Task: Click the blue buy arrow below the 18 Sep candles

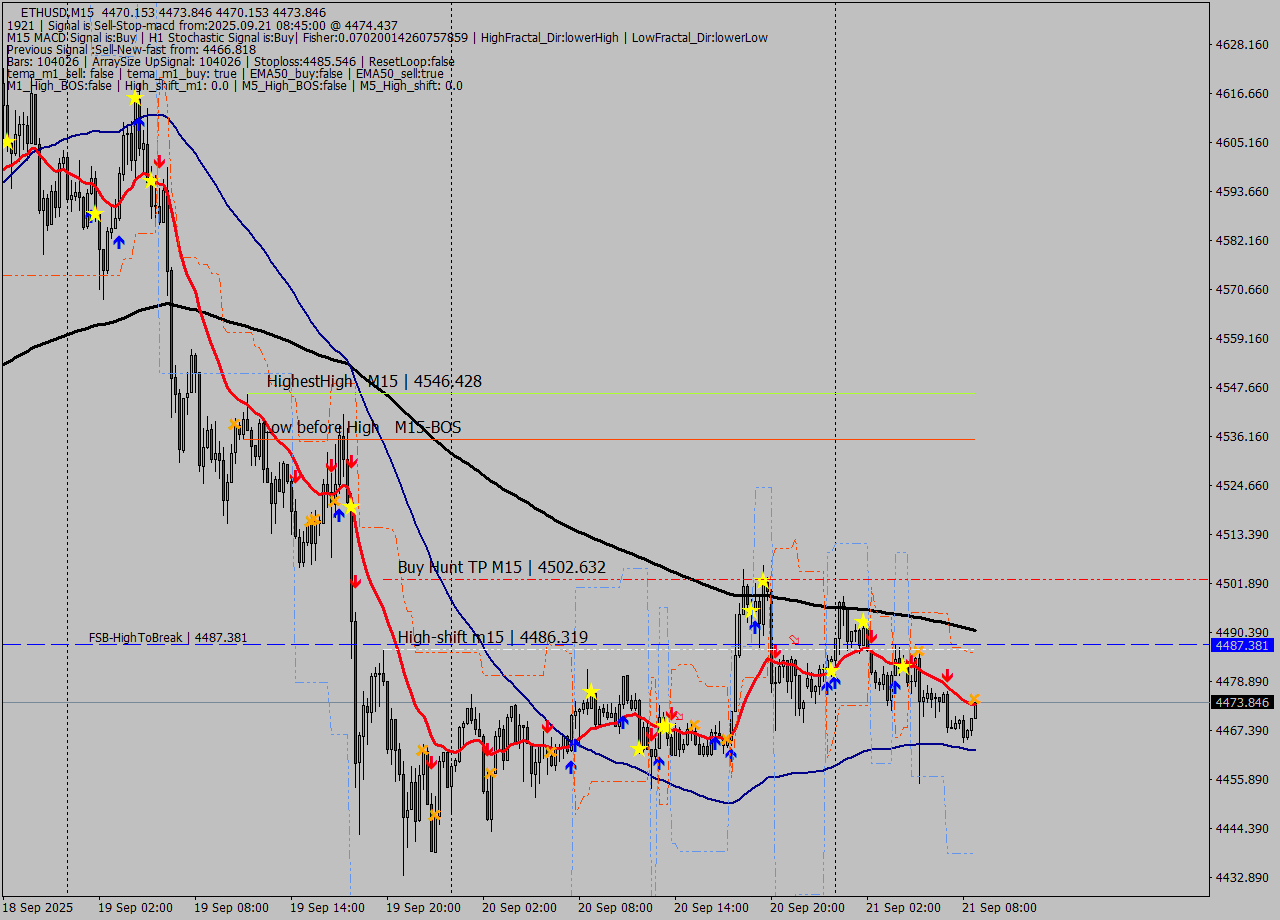Action: [x=119, y=243]
